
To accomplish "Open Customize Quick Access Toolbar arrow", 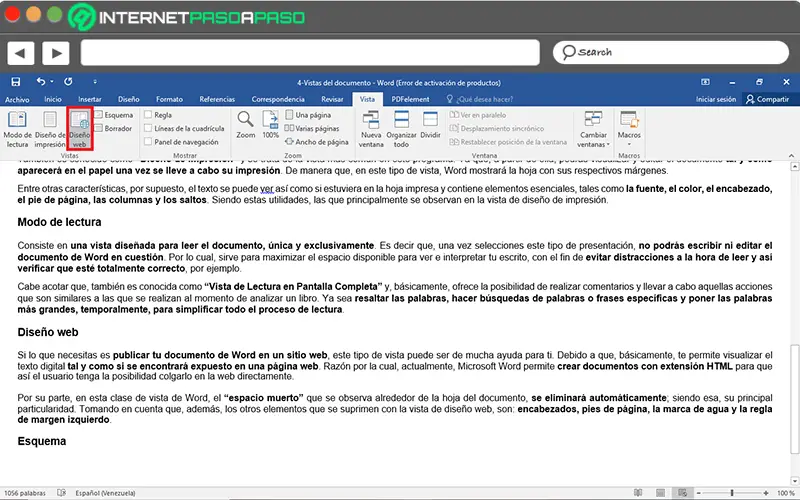I will [x=95, y=82].
